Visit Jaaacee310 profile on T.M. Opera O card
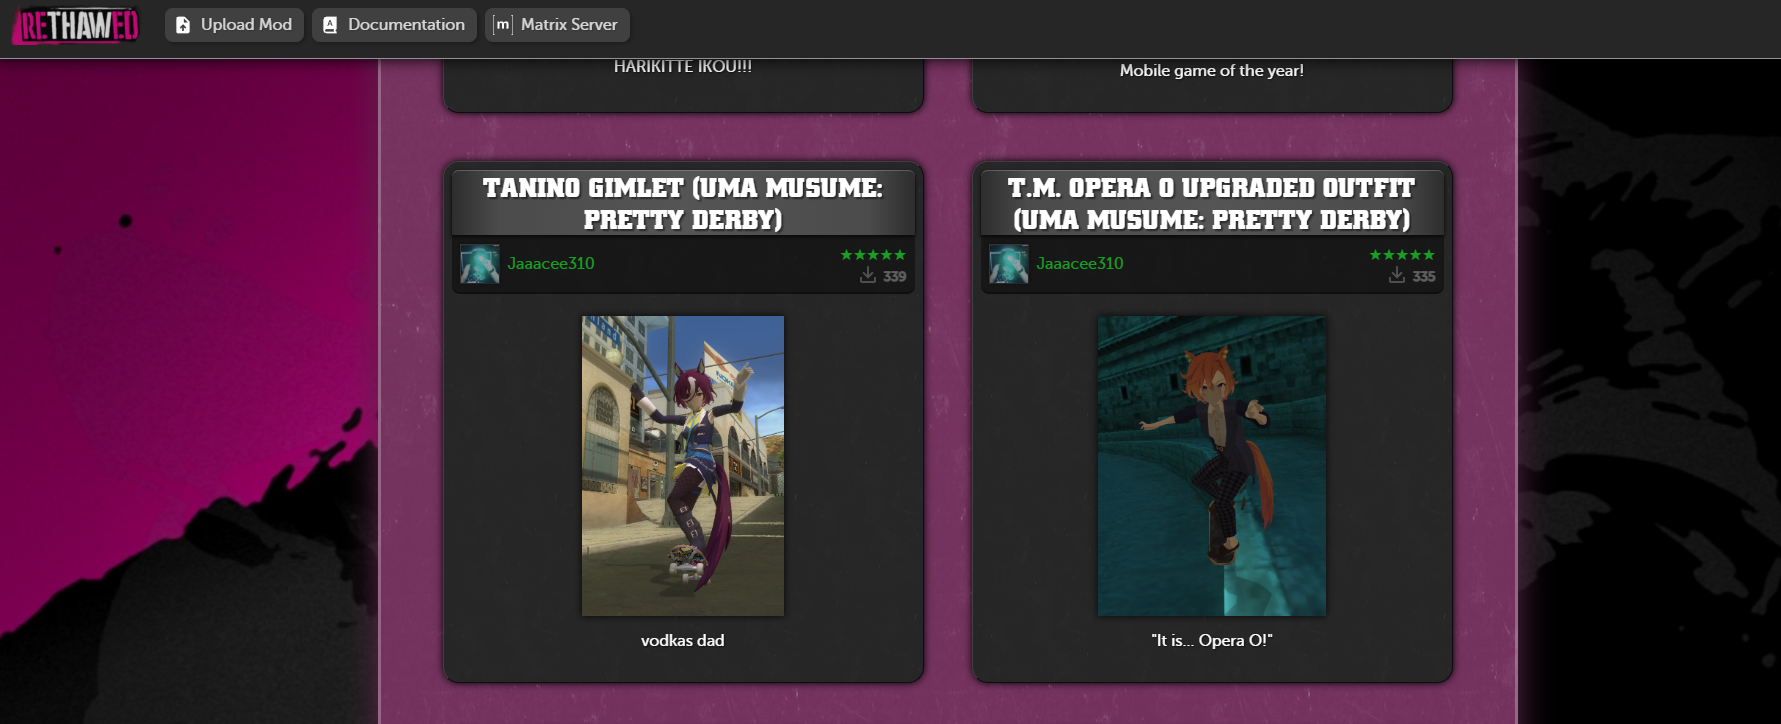Image resolution: width=1781 pixels, height=724 pixels. (x=1080, y=263)
